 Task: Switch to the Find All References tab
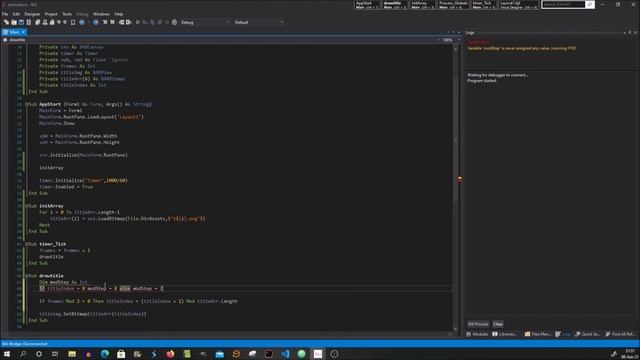pos(620,334)
